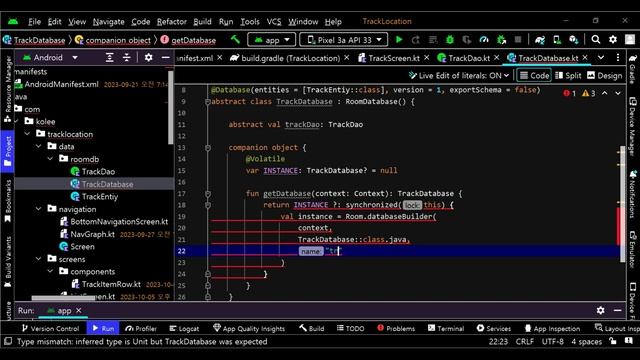Image resolution: width=640 pixels, height=360 pixels.
Task: Run the app with green play button
Action: 399,40
